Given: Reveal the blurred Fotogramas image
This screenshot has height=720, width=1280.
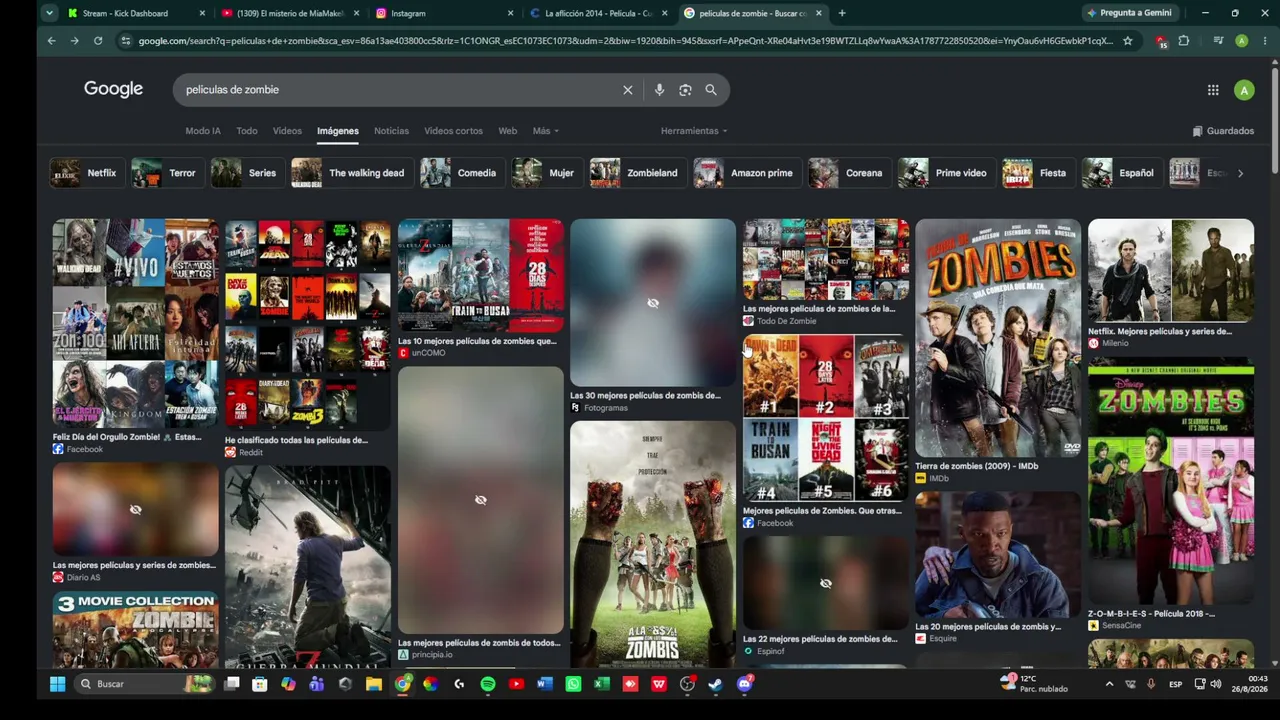Looking at the screenshot, I should (x=653, y=303).
